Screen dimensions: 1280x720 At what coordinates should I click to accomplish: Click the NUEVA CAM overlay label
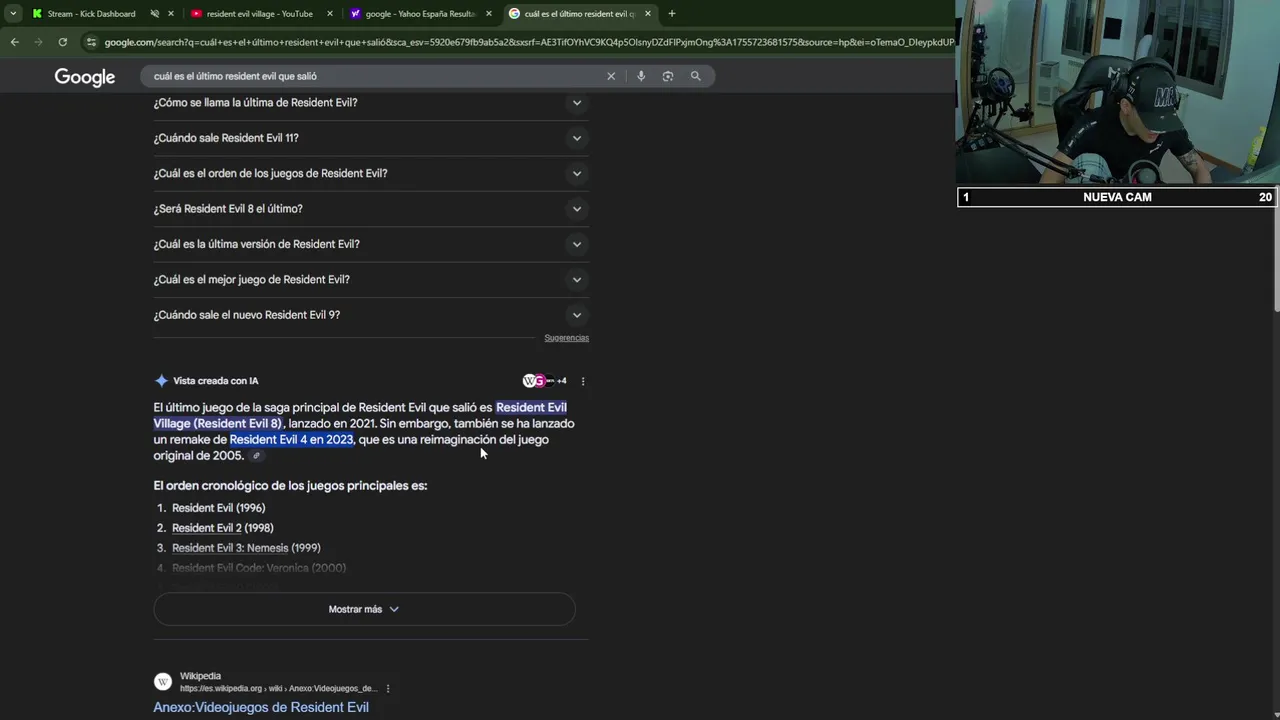coord(1117,197)
